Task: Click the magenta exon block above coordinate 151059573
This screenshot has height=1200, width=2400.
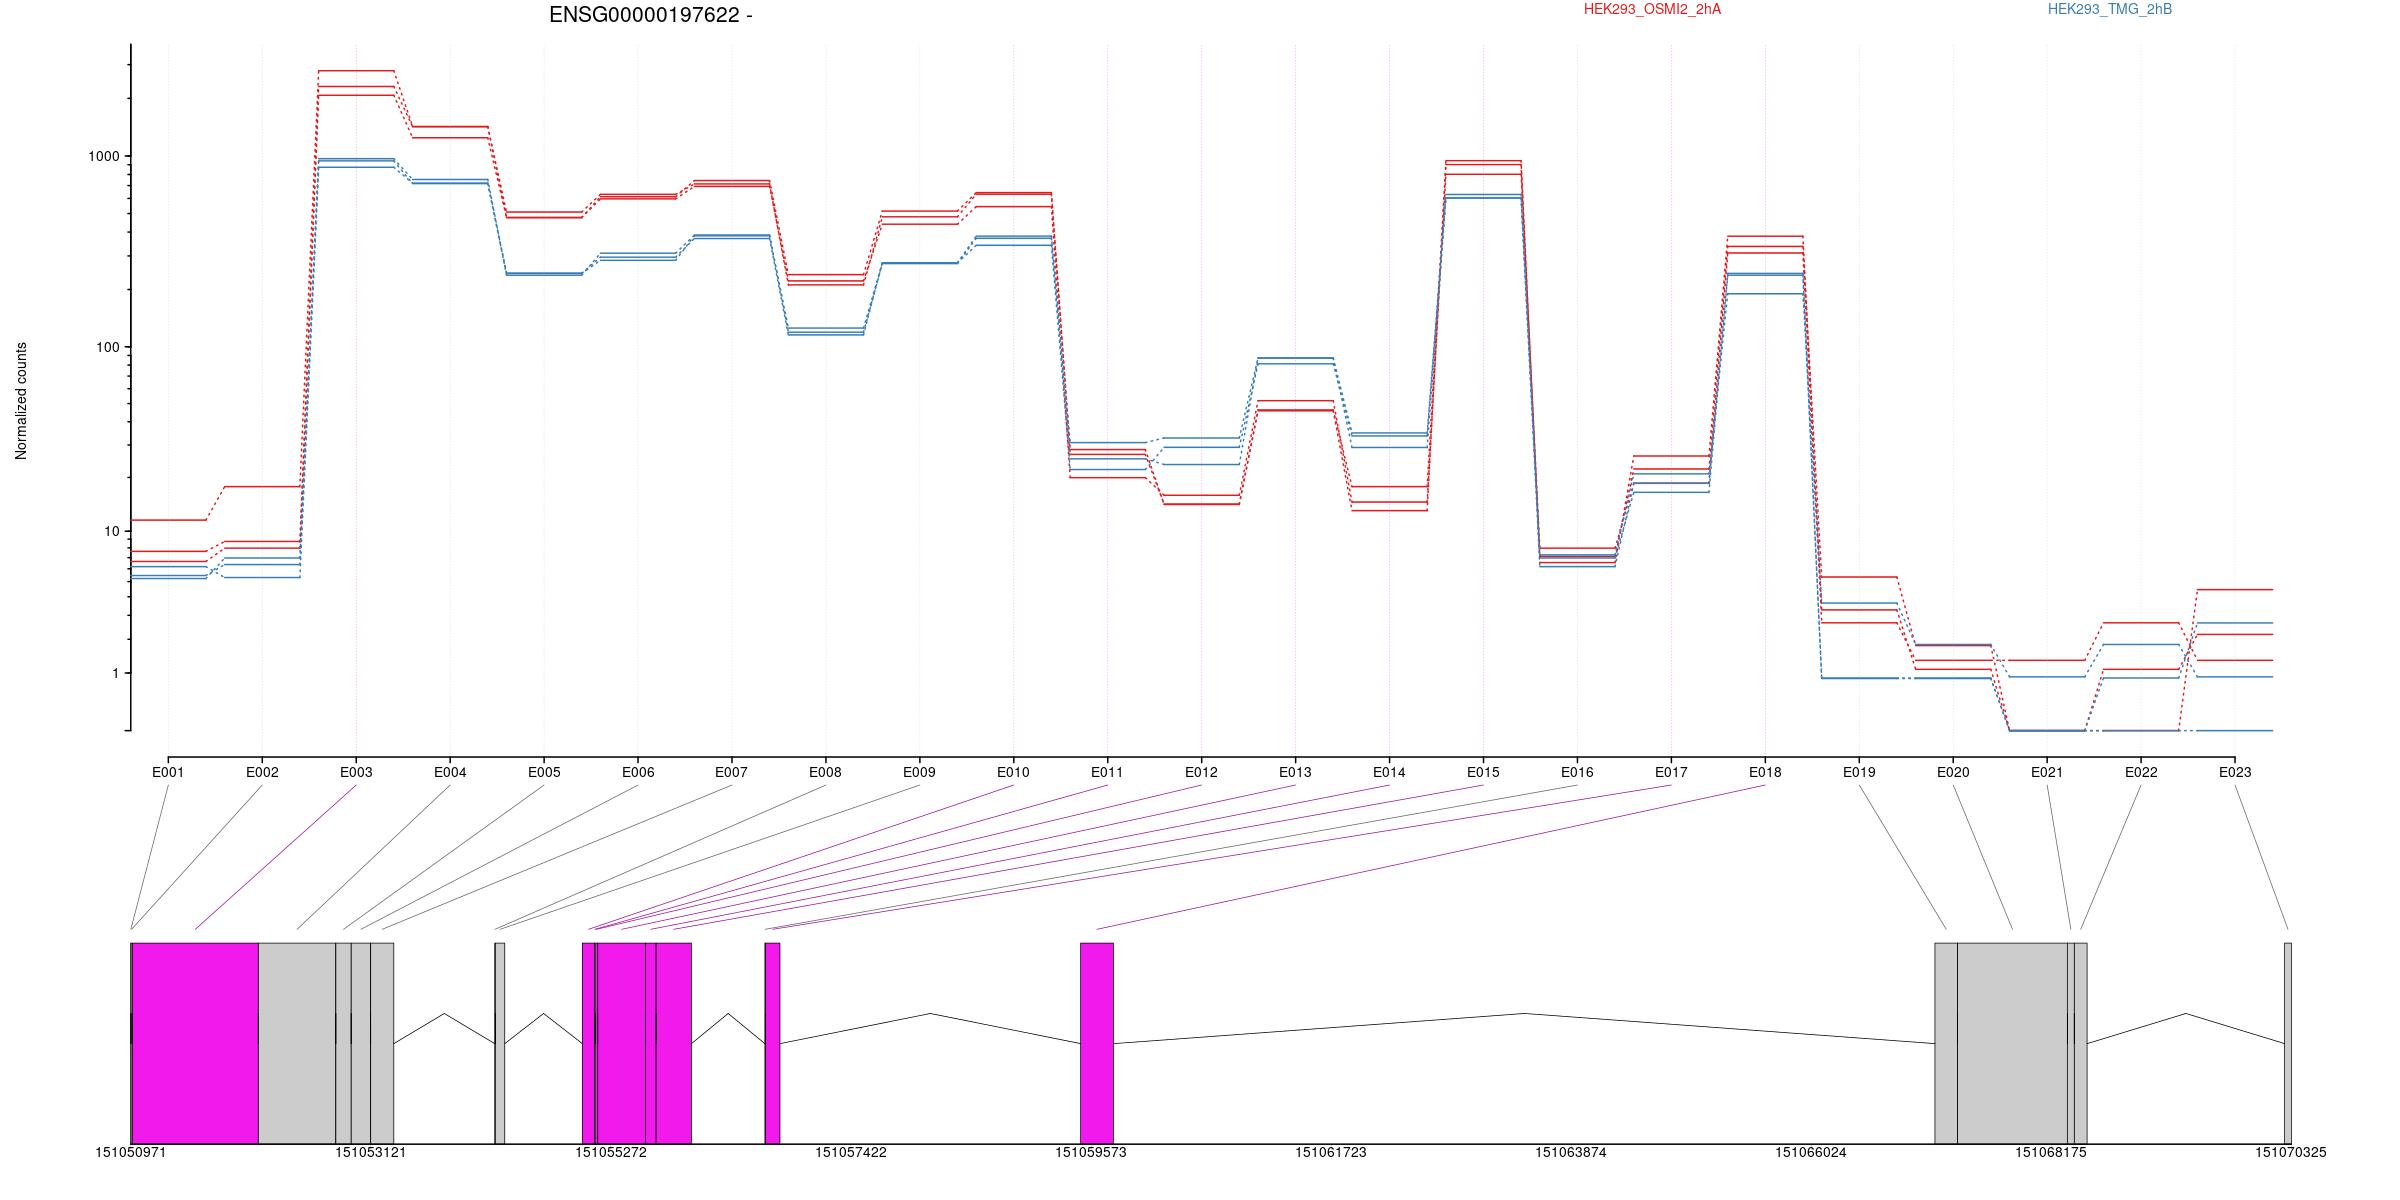Action: tap(1097, 1043)
